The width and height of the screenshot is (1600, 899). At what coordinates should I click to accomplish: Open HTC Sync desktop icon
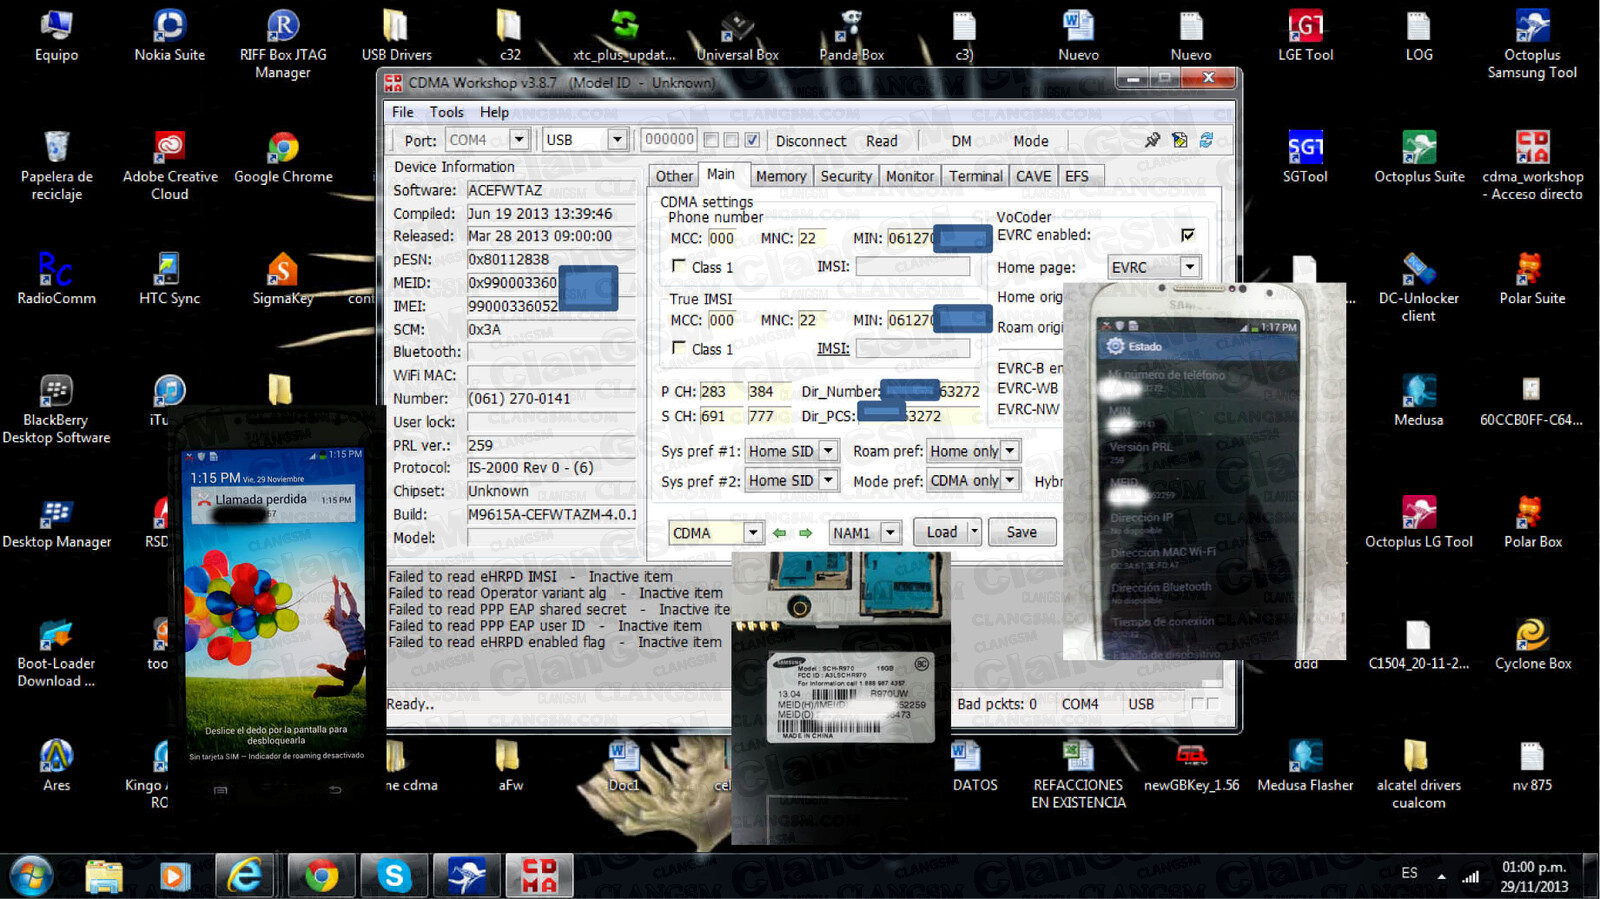[x=169, y=279]
